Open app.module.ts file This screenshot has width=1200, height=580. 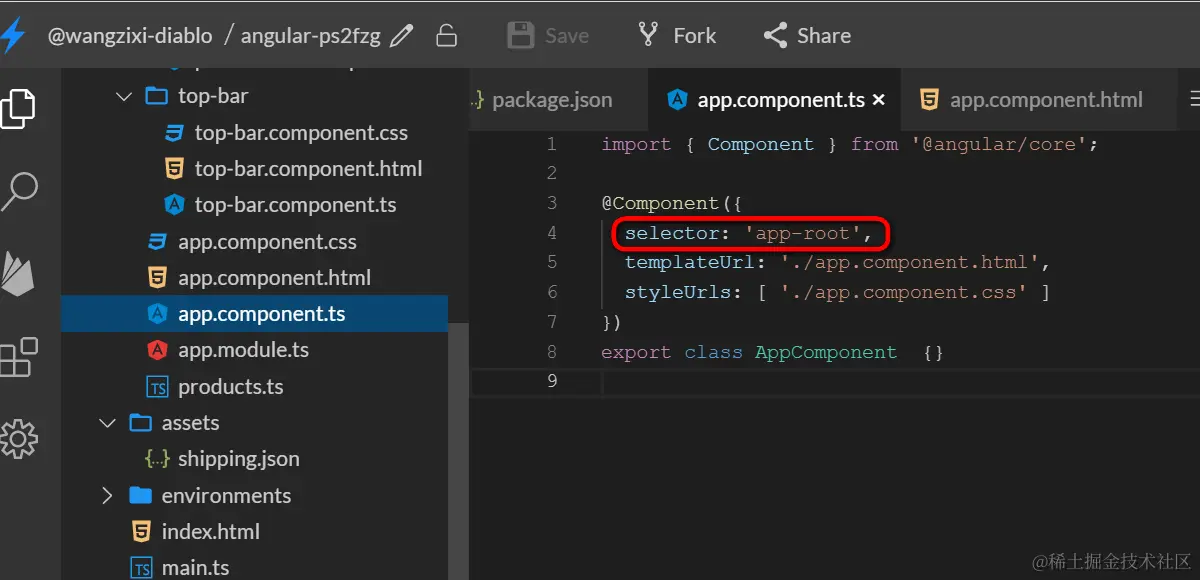[243, 350]
